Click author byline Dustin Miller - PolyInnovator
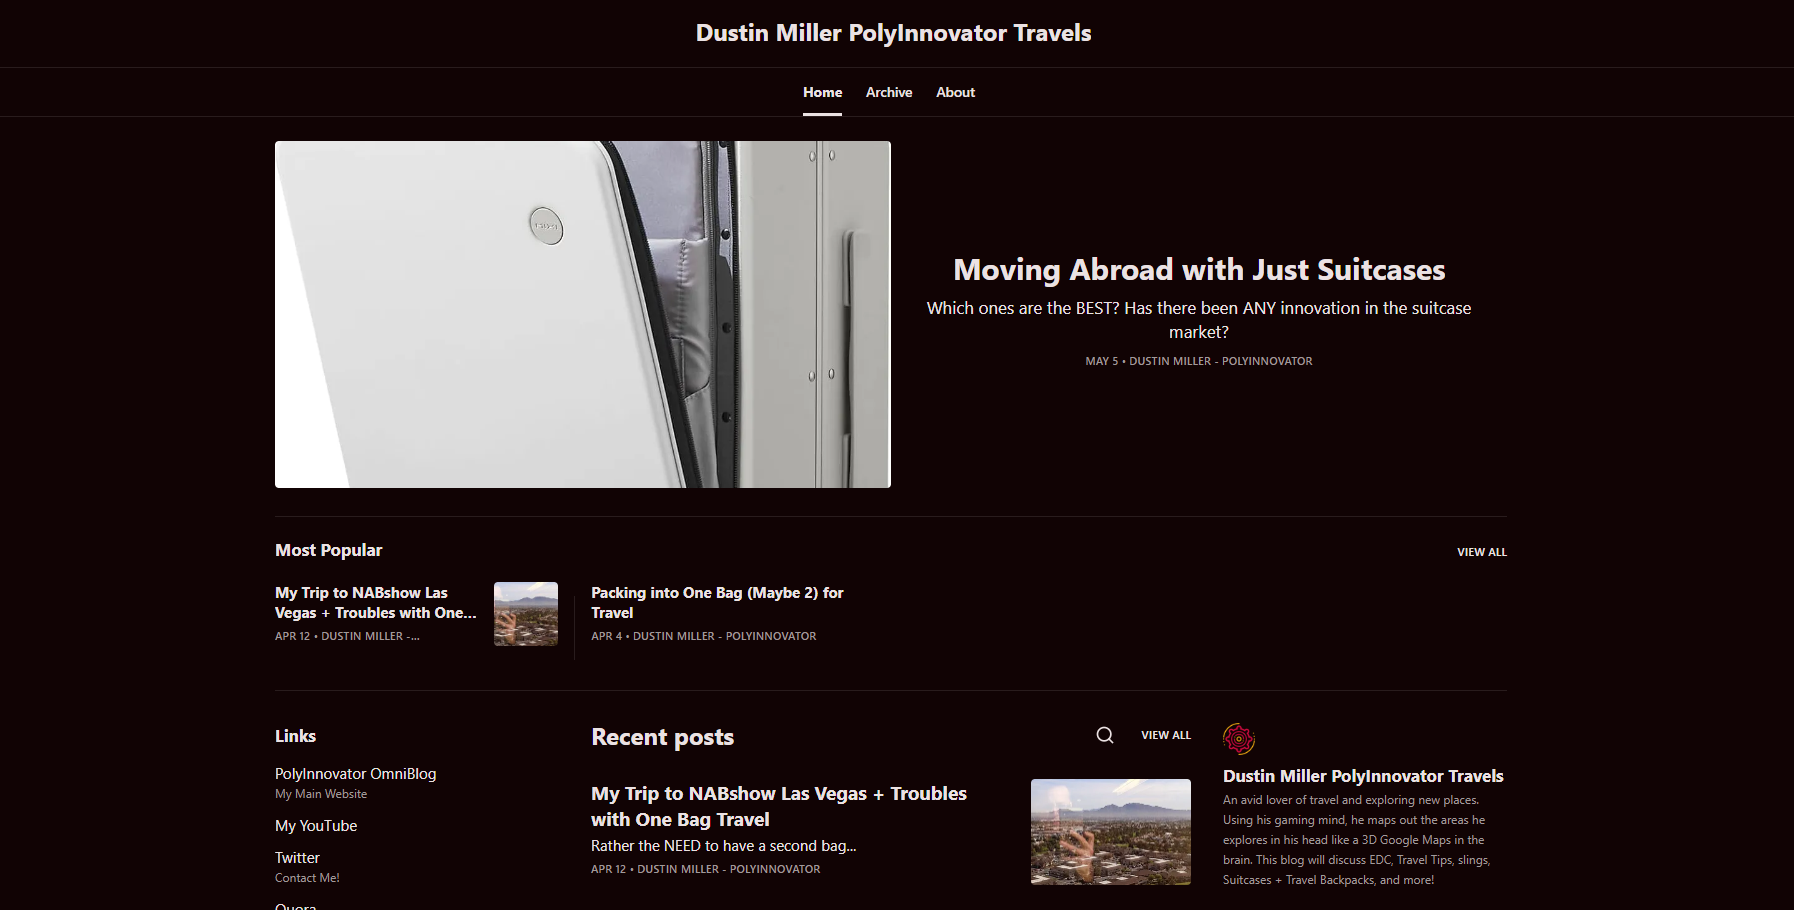The image size is (1794, 910). coord(1220,361)
